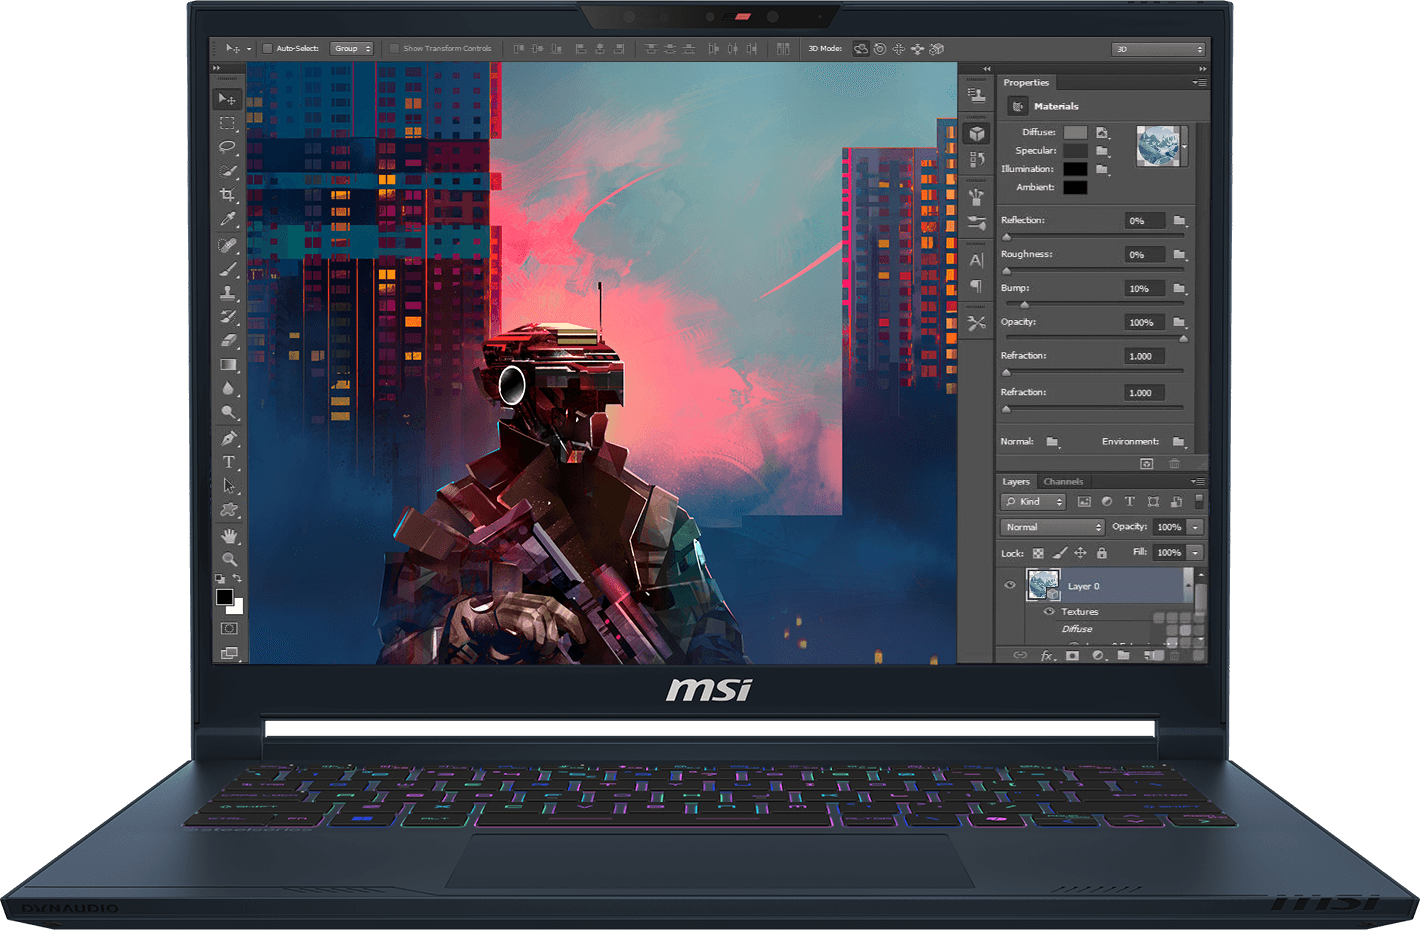Image resolution: width=1420 pixels, height=930 pixels.
Task: Toggle visibility of Textures
Action: (1049, 611)
